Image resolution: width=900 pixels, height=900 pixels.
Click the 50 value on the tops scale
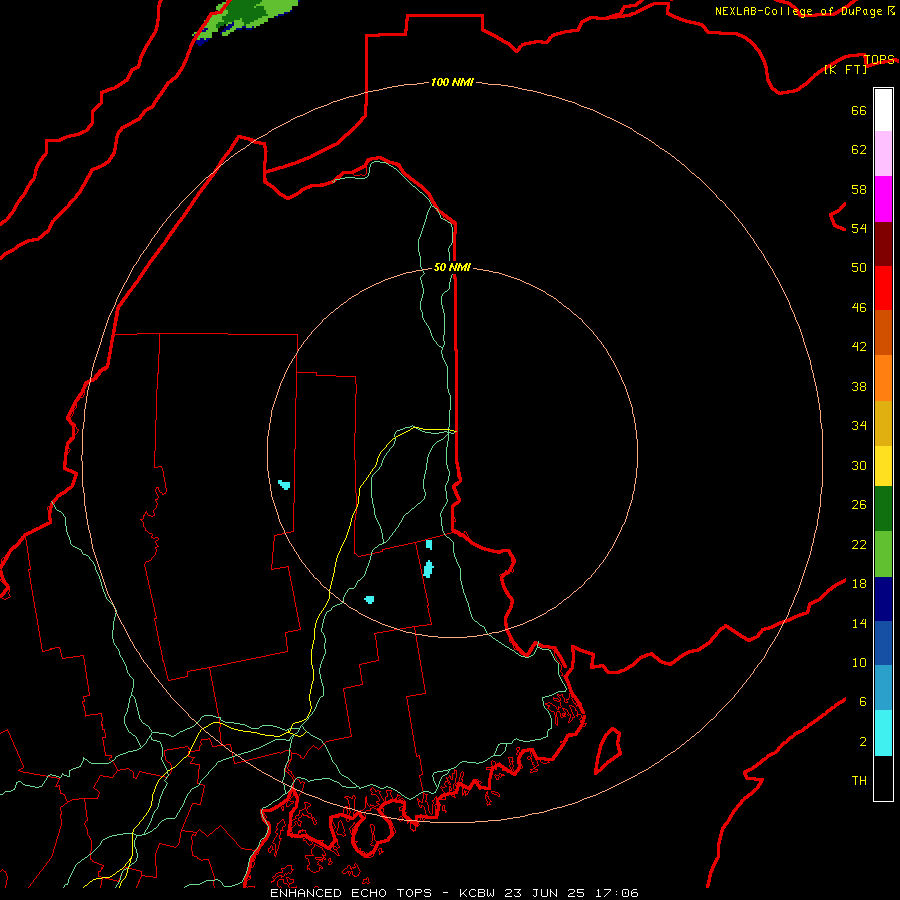click(x=859, y=268)
